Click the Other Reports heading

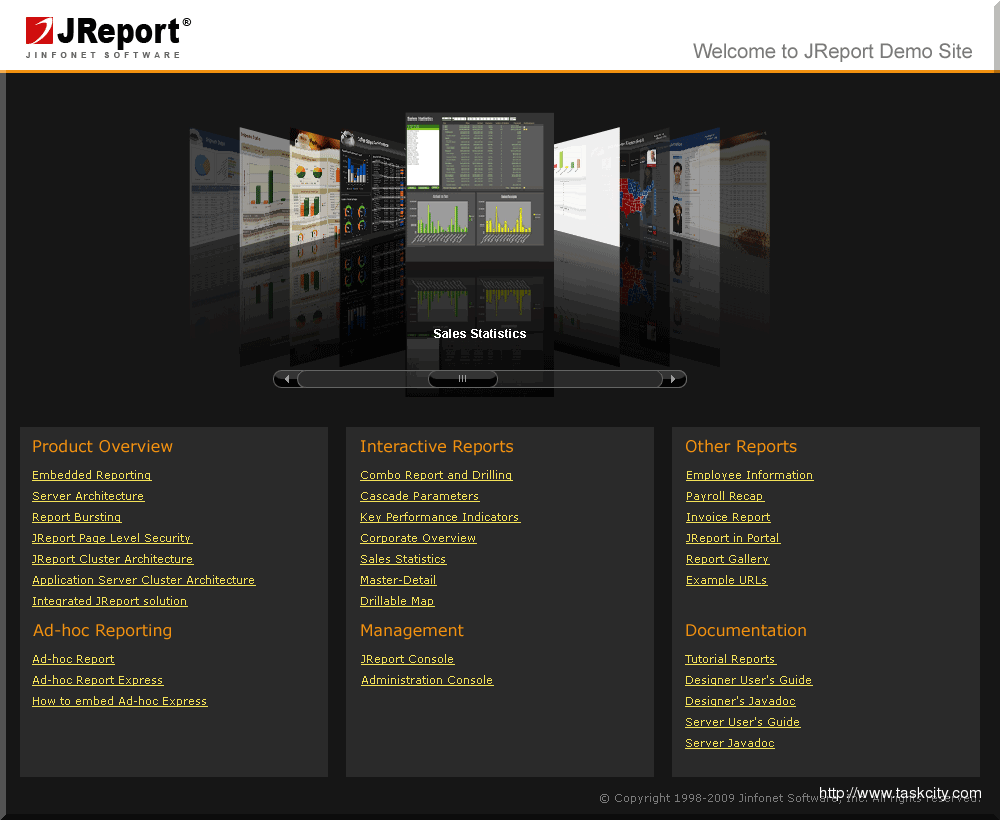point(741,446)
